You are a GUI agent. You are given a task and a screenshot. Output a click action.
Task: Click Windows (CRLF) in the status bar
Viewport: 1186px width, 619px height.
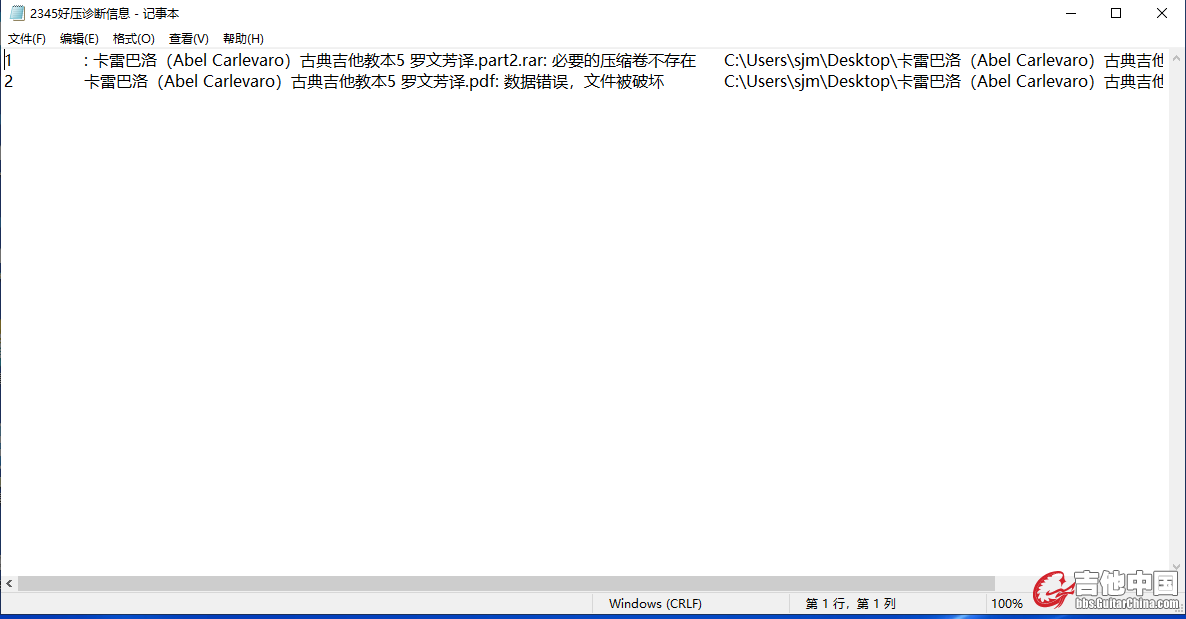(x=655, y=603)
